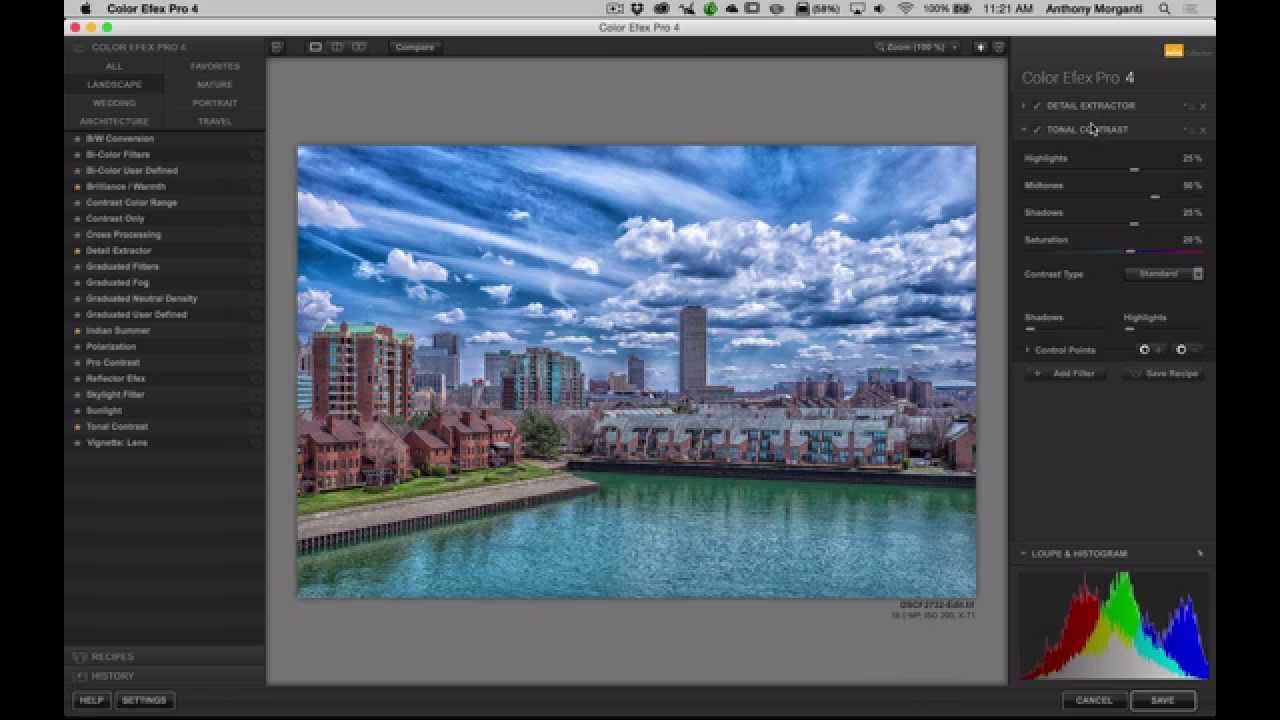Viewport: 1280px width, 720px height.
Task: Favorite star for B/W Conversion filter
Action: [x=77, y=139]
